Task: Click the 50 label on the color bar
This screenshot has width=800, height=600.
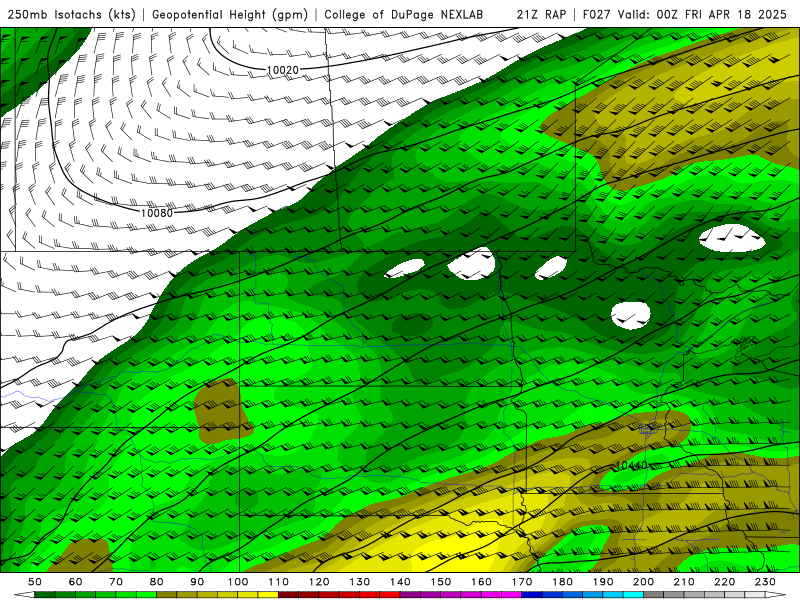Action: pyautogui.click(x=35, y=582)
